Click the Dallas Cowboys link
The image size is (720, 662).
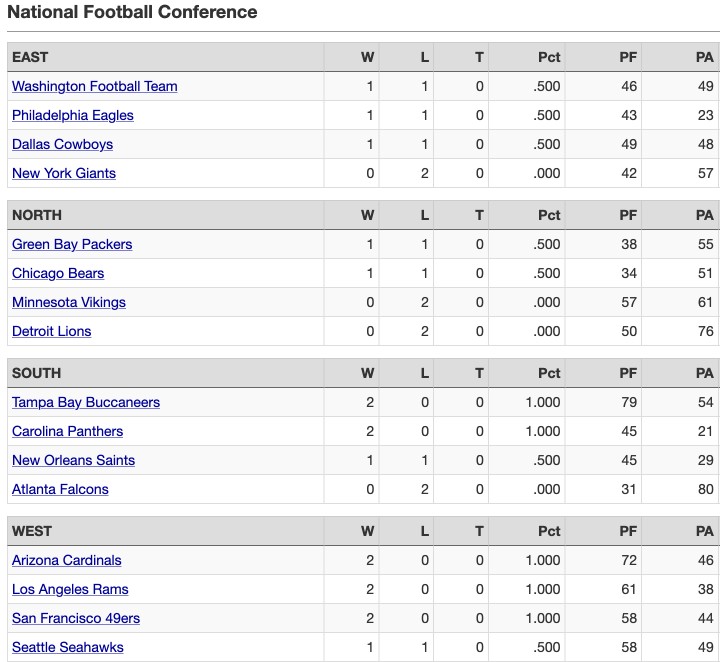pyautogui.click(x=62, y=144)
